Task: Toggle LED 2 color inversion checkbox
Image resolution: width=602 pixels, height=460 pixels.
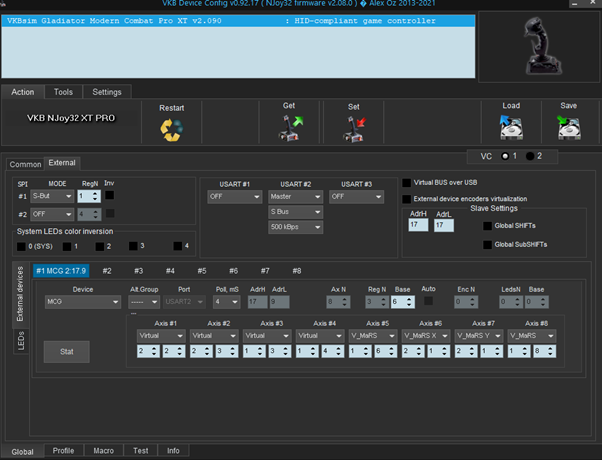Action: click(100, 246)
